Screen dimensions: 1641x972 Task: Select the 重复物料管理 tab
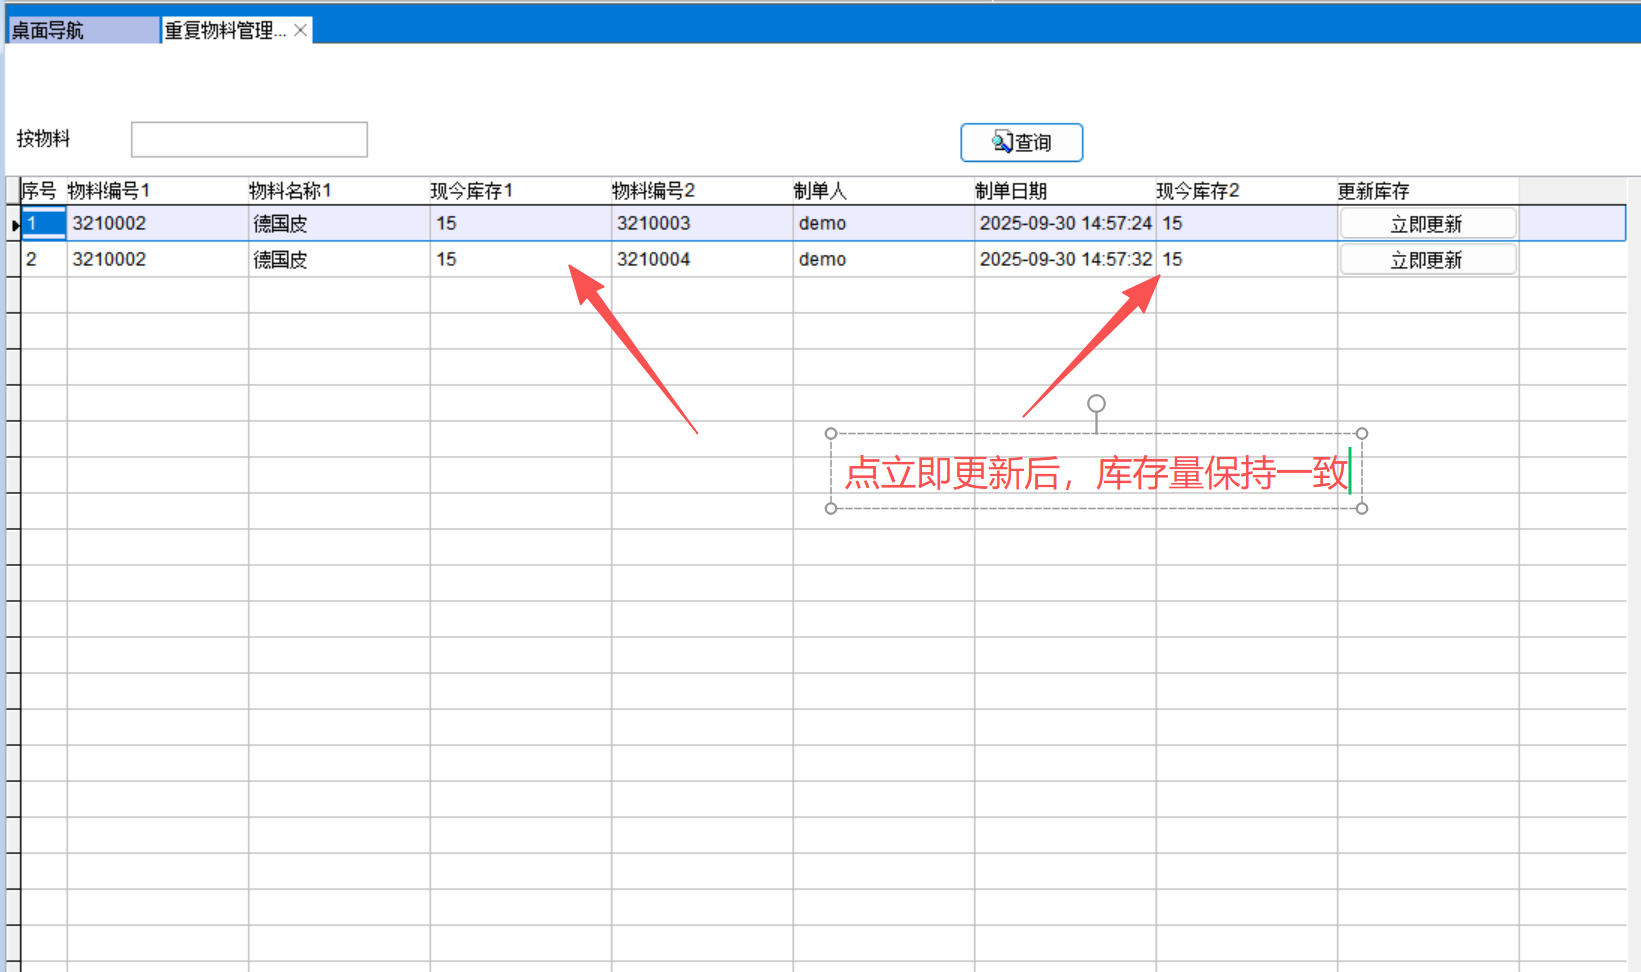[225, 31]
